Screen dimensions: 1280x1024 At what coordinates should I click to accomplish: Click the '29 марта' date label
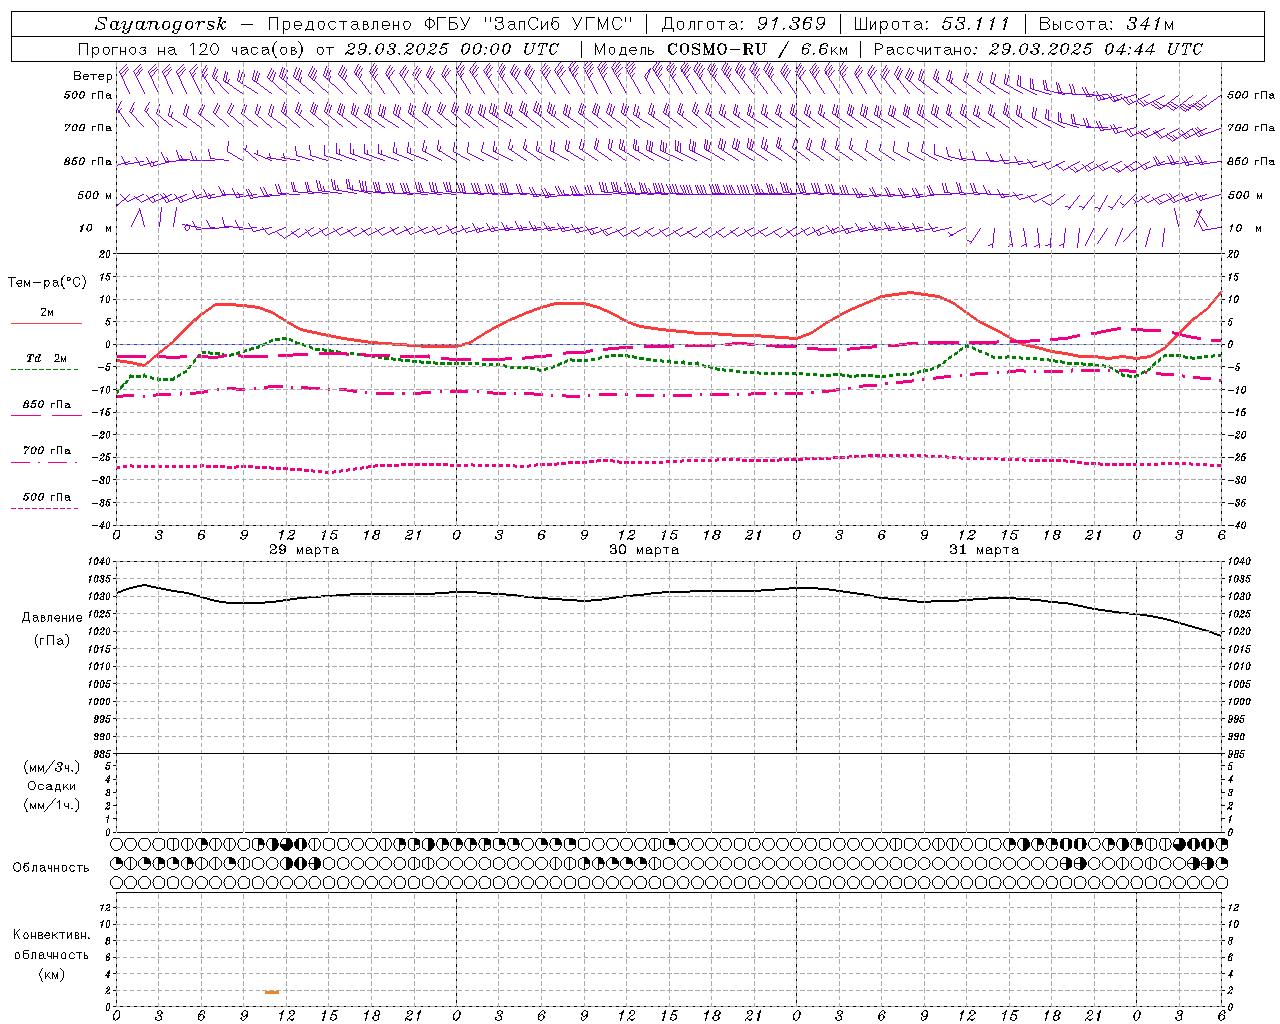click(304, 550)
